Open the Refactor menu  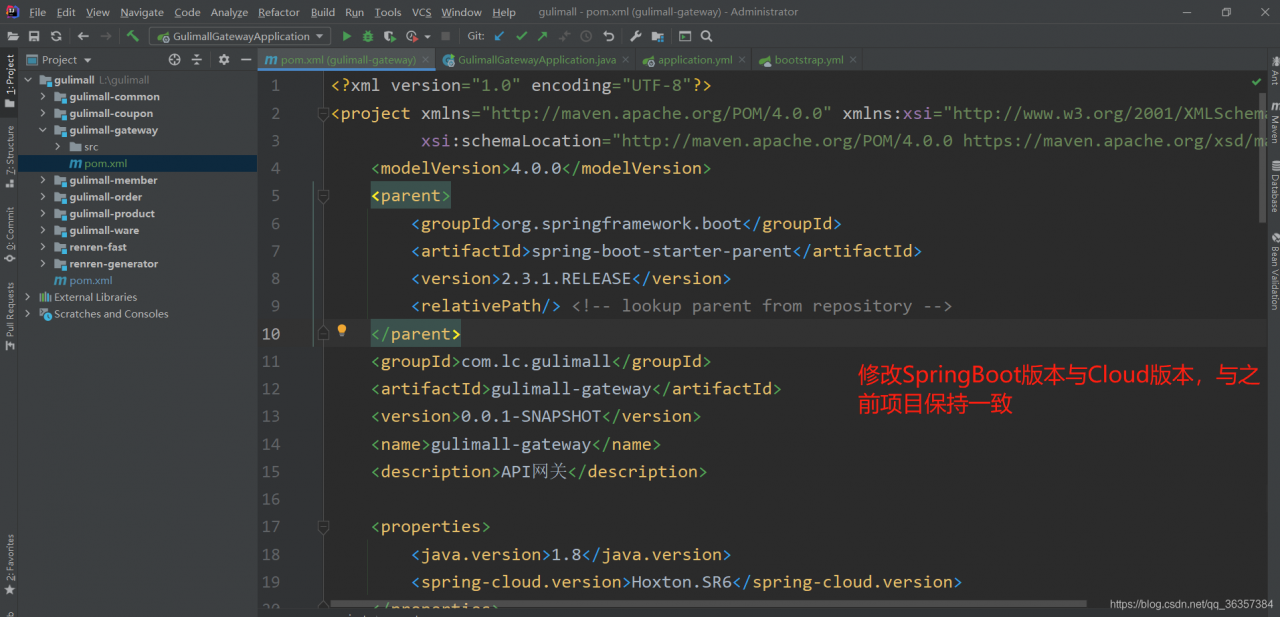click(x=279, y=12)
